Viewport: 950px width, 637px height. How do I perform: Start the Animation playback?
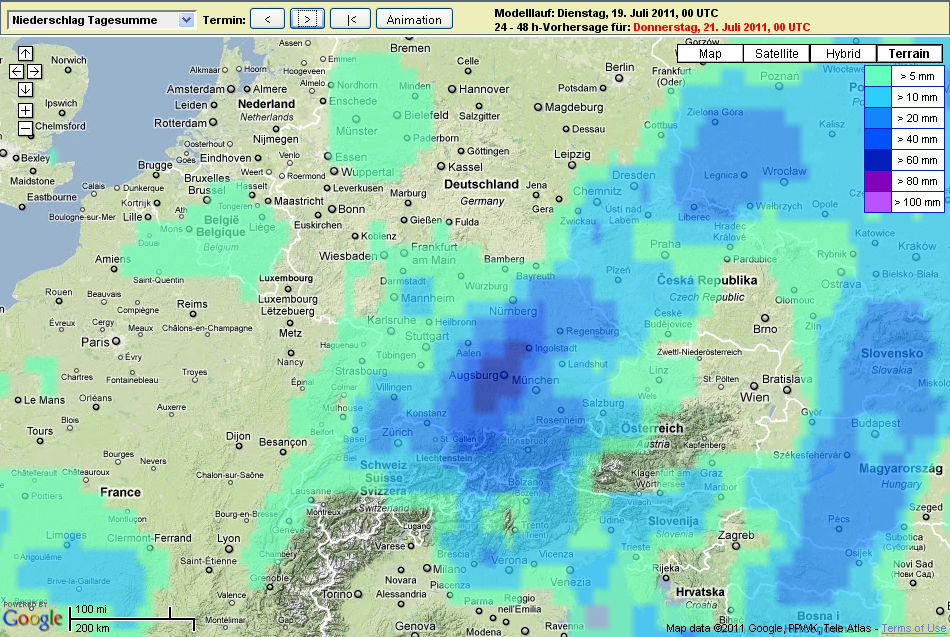click(414, 19)
